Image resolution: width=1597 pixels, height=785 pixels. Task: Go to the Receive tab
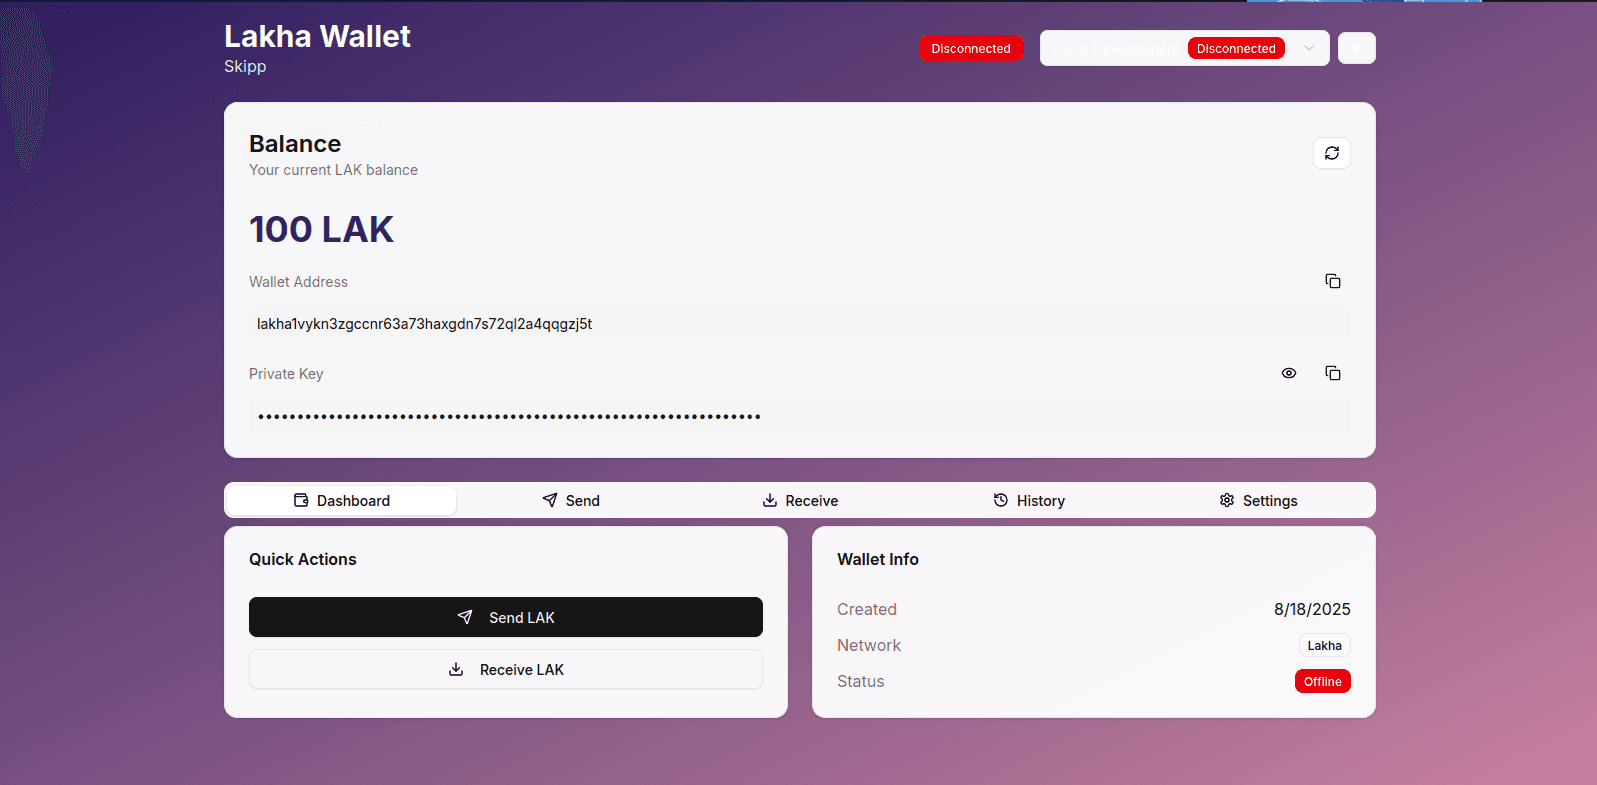coord(800,500)
